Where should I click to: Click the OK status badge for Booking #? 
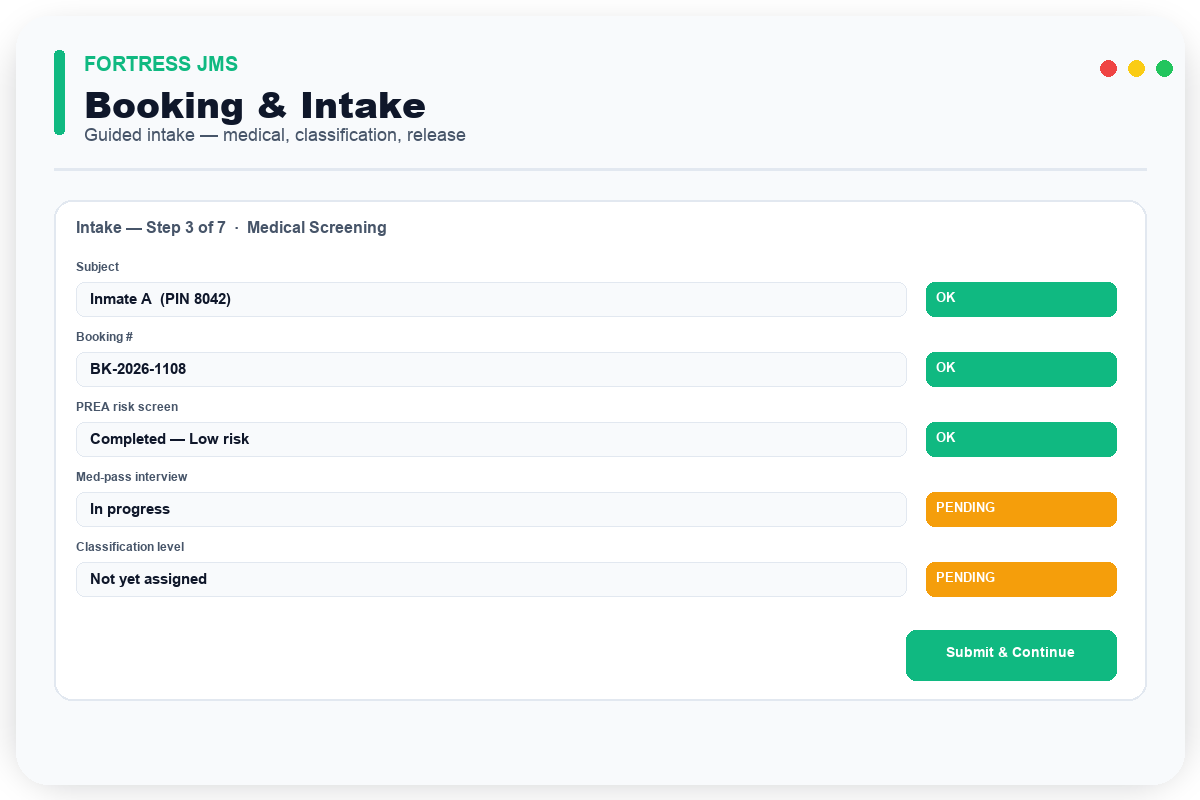1021,369
